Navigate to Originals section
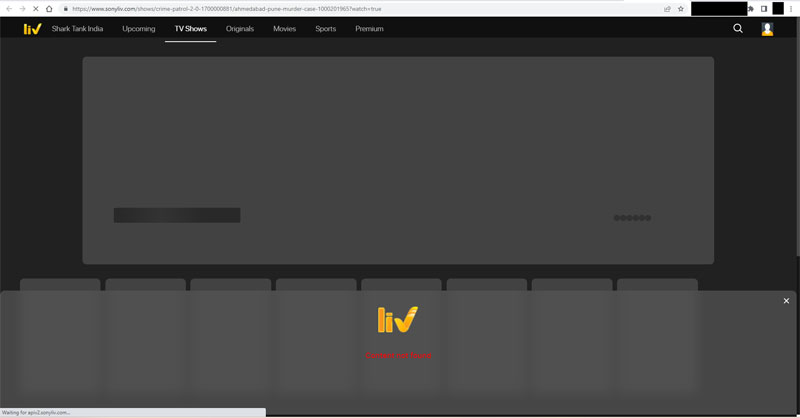This screenshot has height=418, width=800. [x=240, y=29]
